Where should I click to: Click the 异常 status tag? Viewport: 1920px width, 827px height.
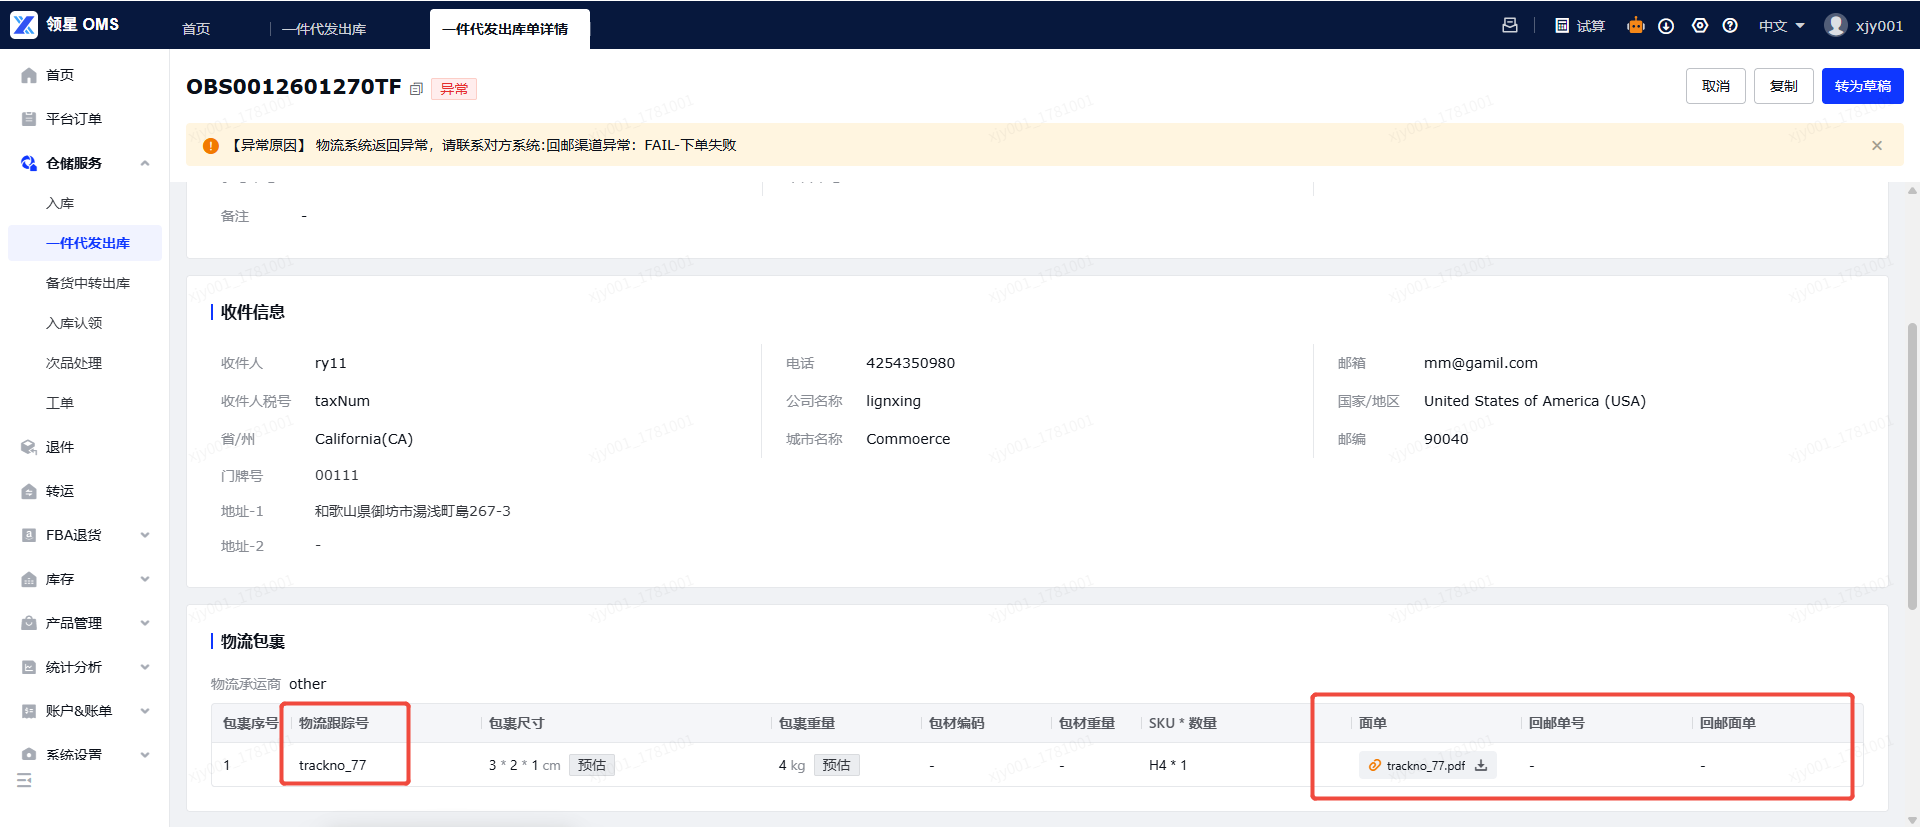[454, 89]
